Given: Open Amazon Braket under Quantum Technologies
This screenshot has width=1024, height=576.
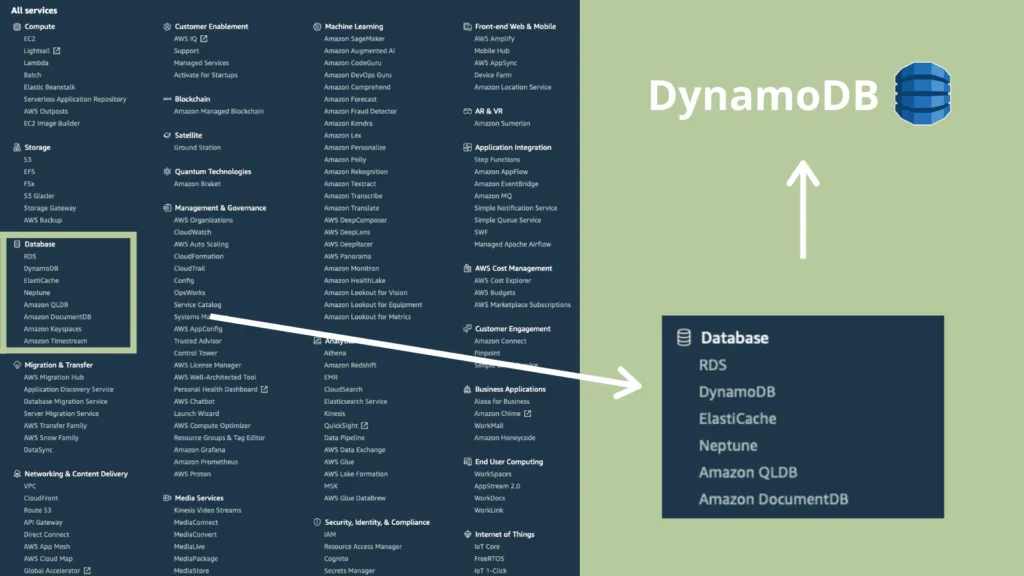Looking at the screenshot, I should pos(199,183).
